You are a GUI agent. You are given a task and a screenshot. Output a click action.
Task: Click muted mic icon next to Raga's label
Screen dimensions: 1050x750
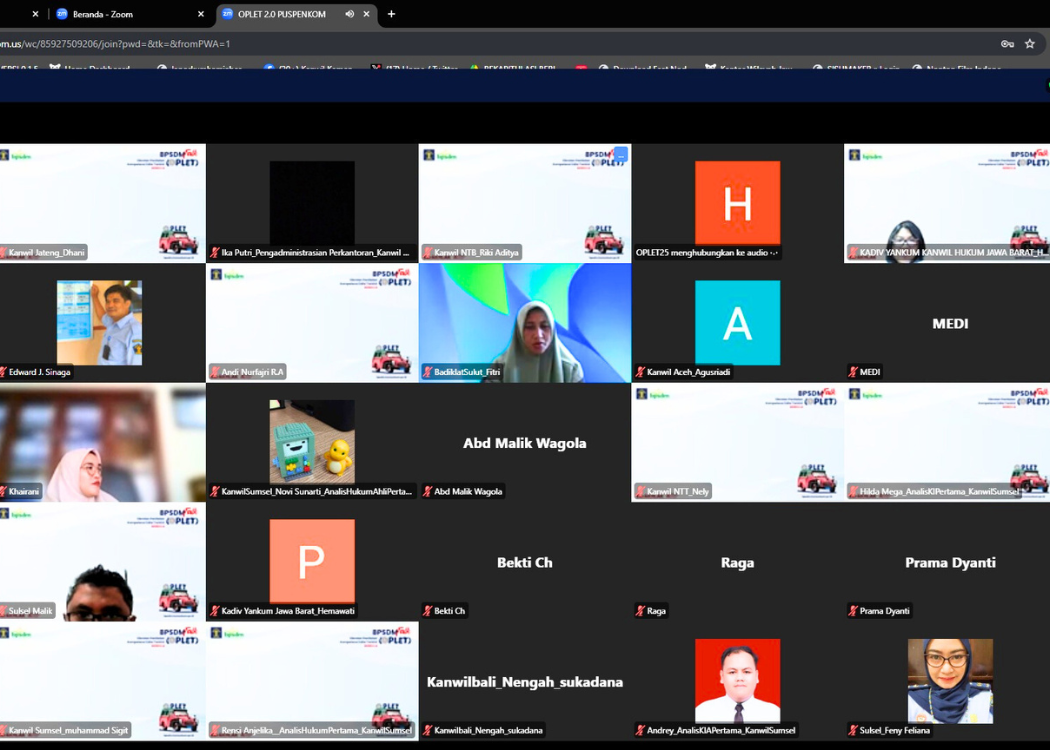[x=640, y=611]
